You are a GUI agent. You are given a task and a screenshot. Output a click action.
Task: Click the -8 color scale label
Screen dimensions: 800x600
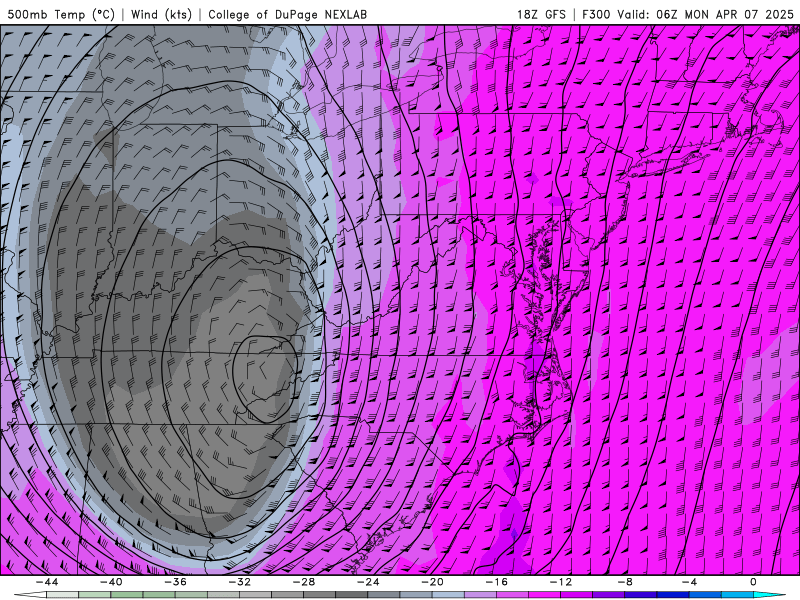(625, 582)
